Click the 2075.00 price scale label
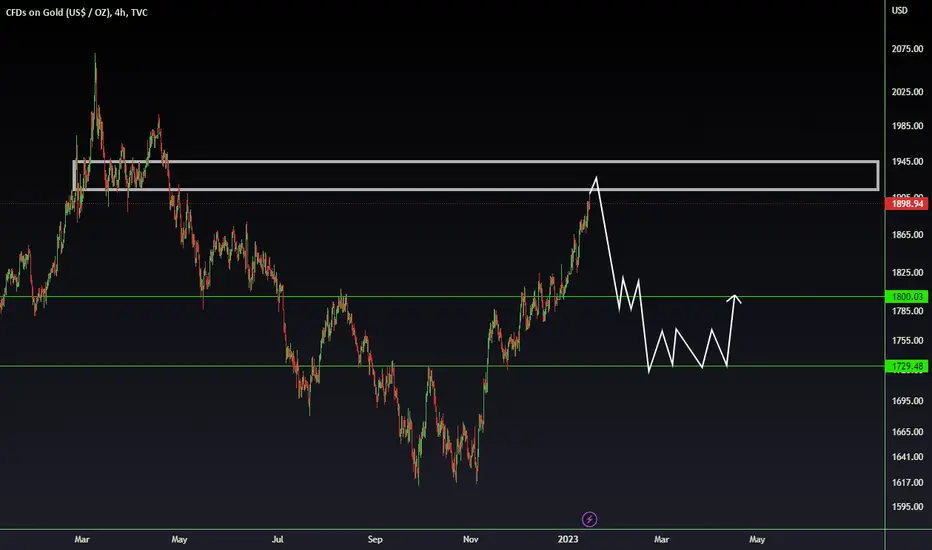Screen dimensions: 932x550 tap(907, 49)
